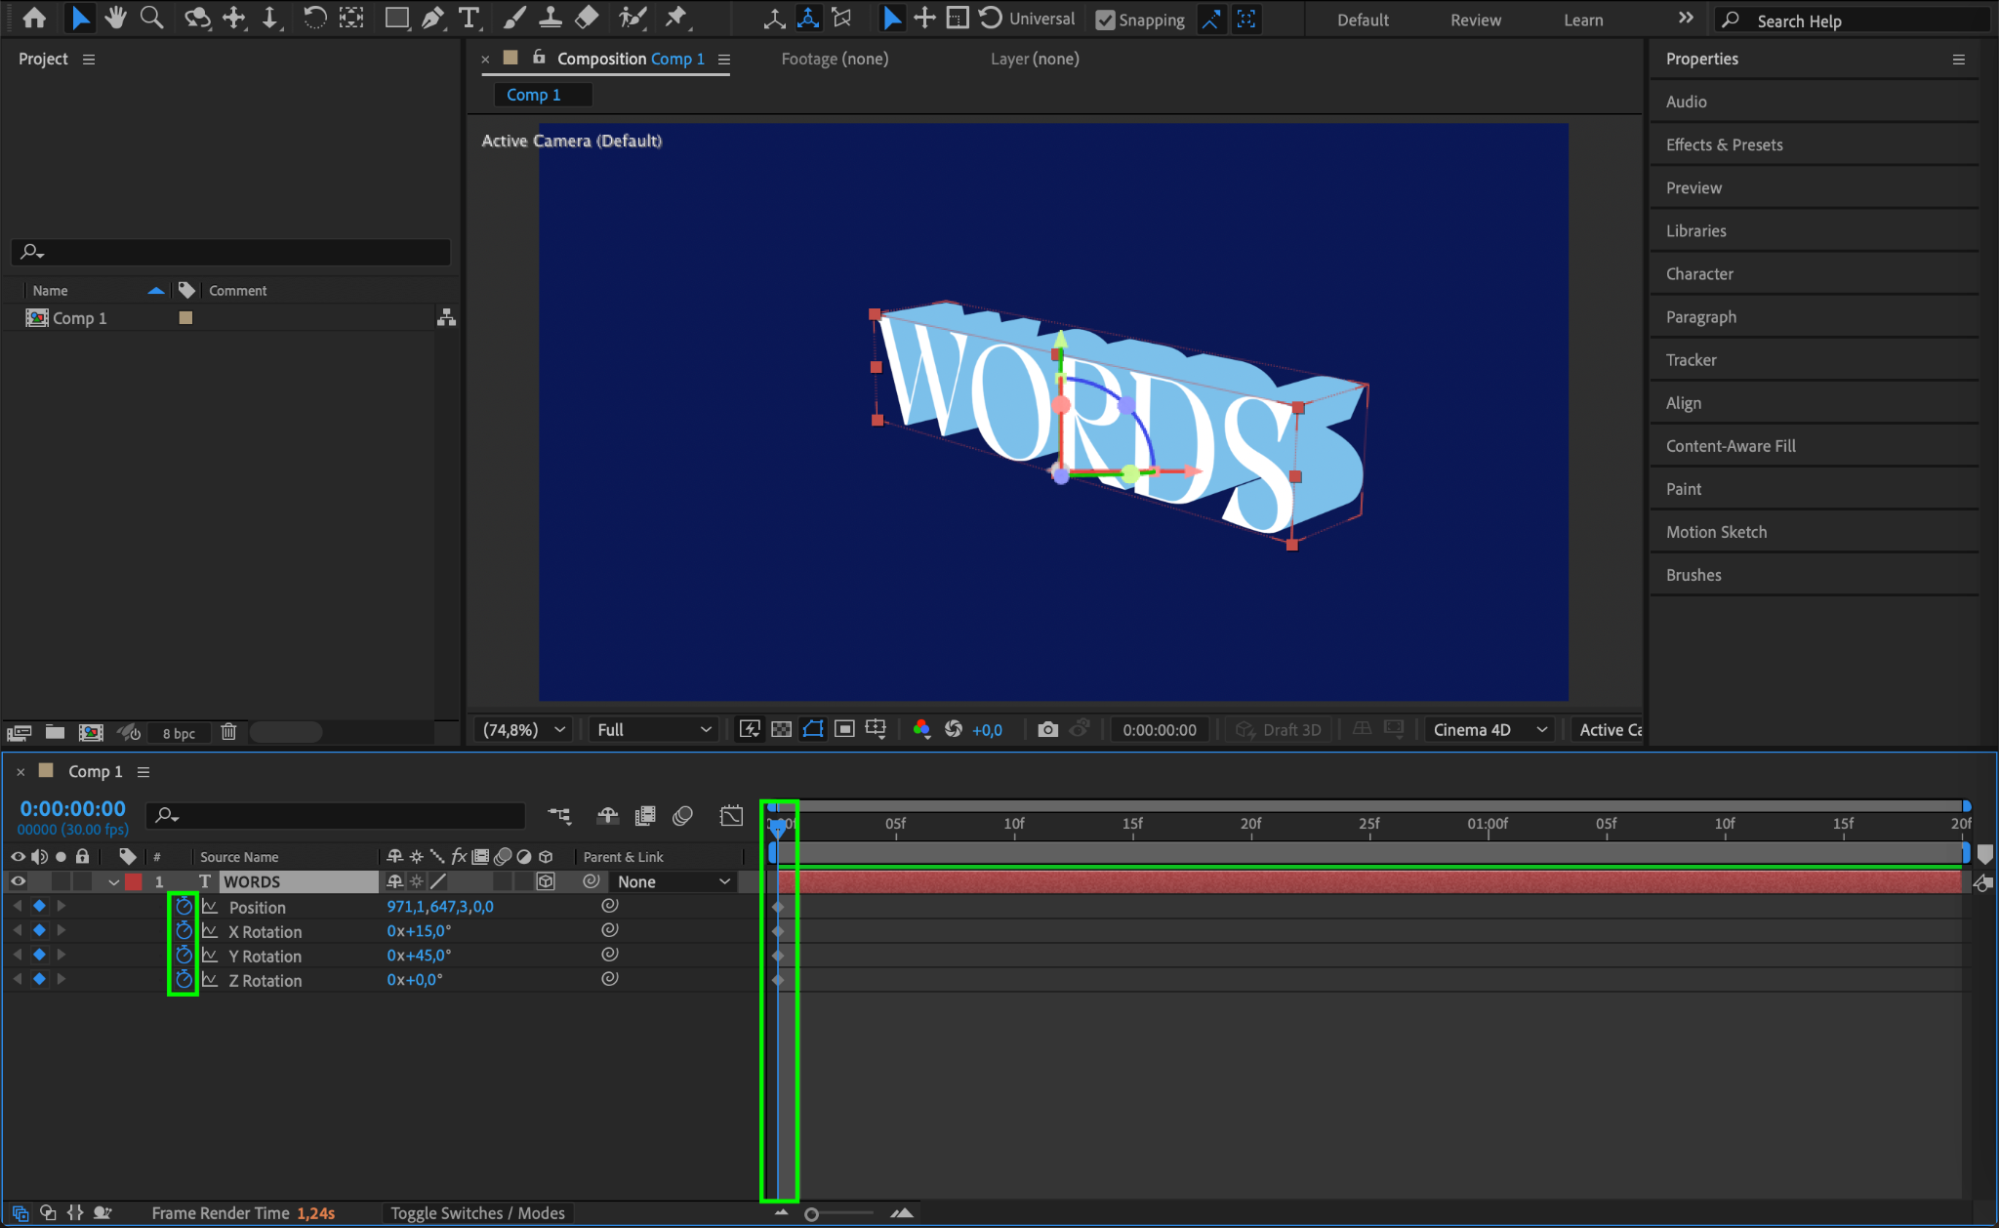The image size is (1999, 1228).
Task: Open the magnification 74,8% dropdown
Action: (x=525, y=729)
